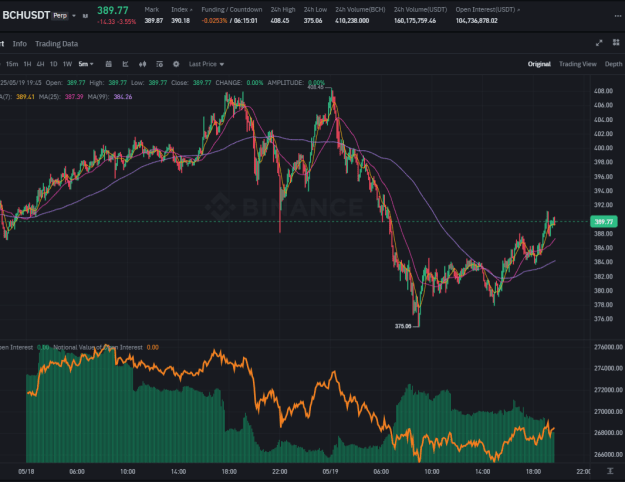The height and width of the screenshot is (482, 625).
Task: Open the multi-chart grid layout icon
Action: pos(616,42)
